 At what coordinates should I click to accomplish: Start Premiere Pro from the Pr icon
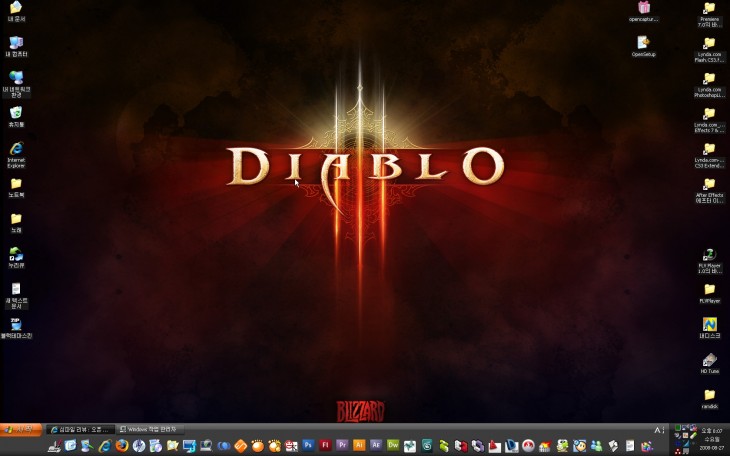(x=342, y=445)
